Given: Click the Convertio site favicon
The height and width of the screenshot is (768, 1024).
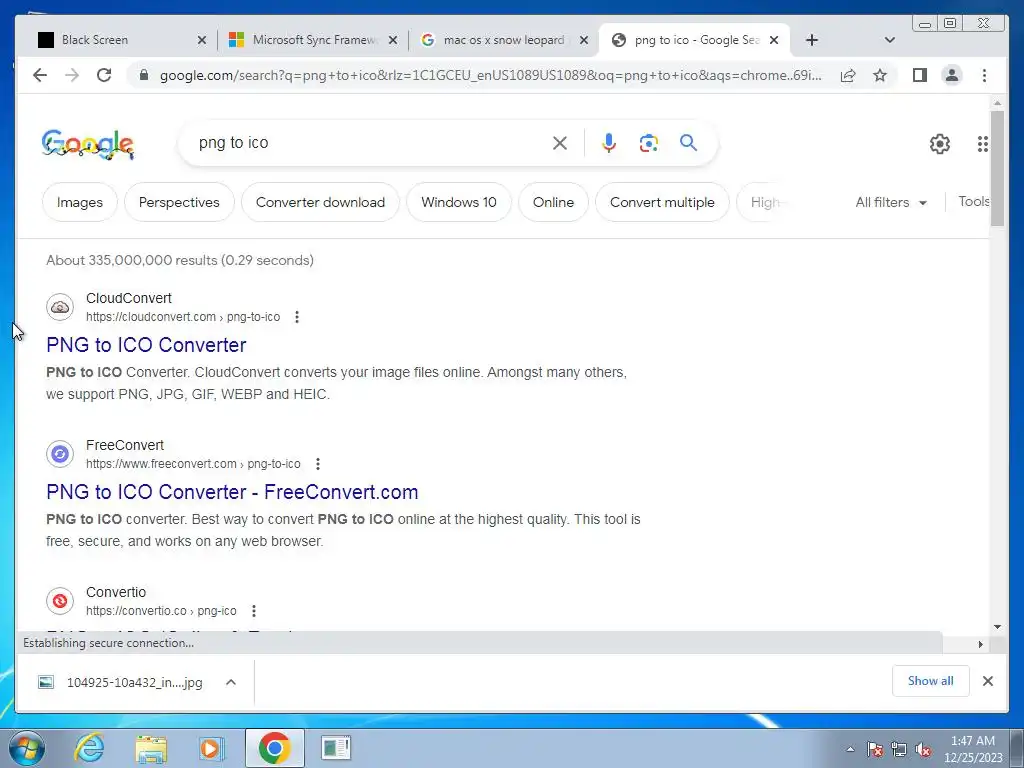Looking at the screenshot, I should pos(60,601).
